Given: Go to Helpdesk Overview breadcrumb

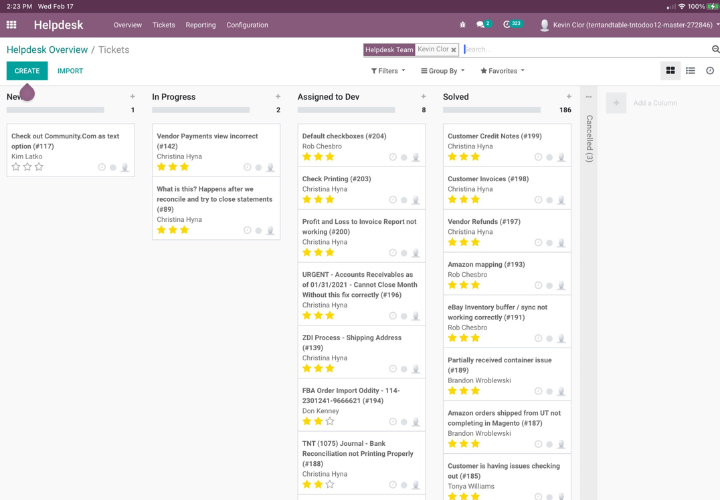Looking at the screenshot, I should click(x=47, y=49).
